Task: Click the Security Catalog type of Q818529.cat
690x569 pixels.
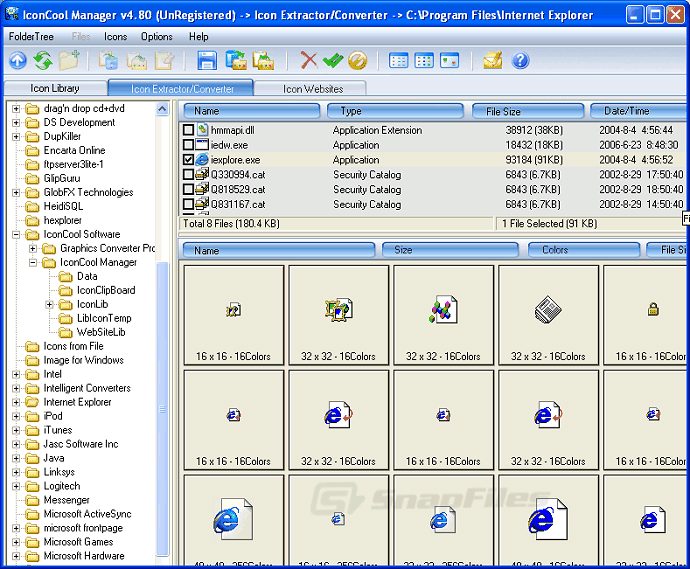Action: [x=367, y=190]
